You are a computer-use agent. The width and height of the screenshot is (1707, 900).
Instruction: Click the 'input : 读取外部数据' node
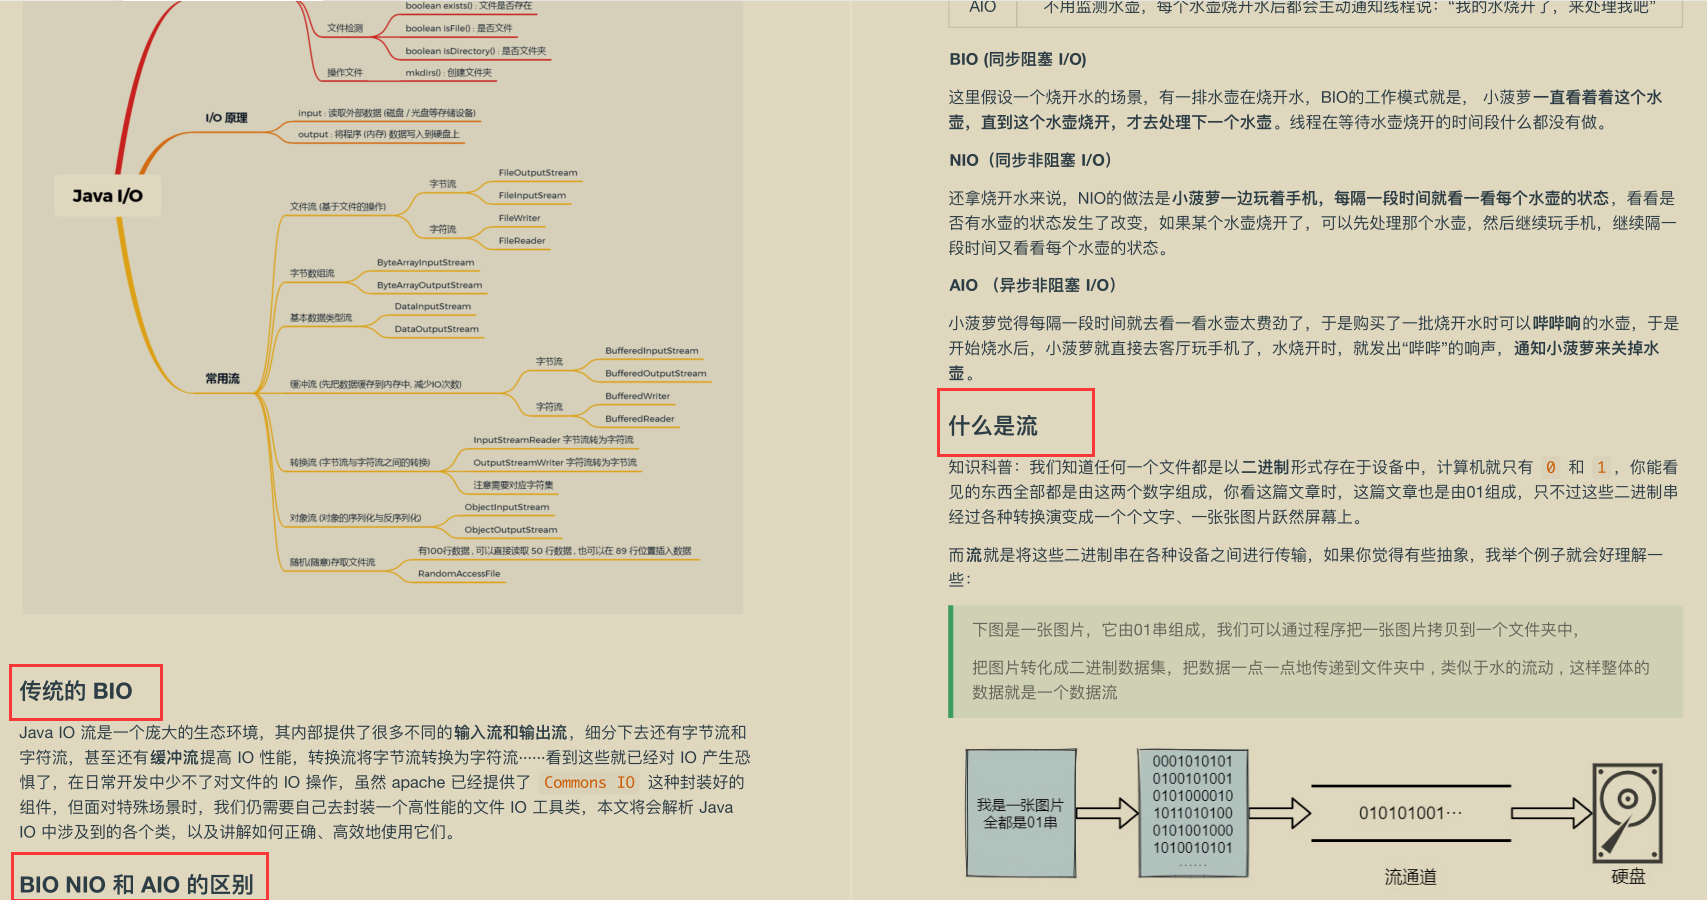click(x=386, y=113)
